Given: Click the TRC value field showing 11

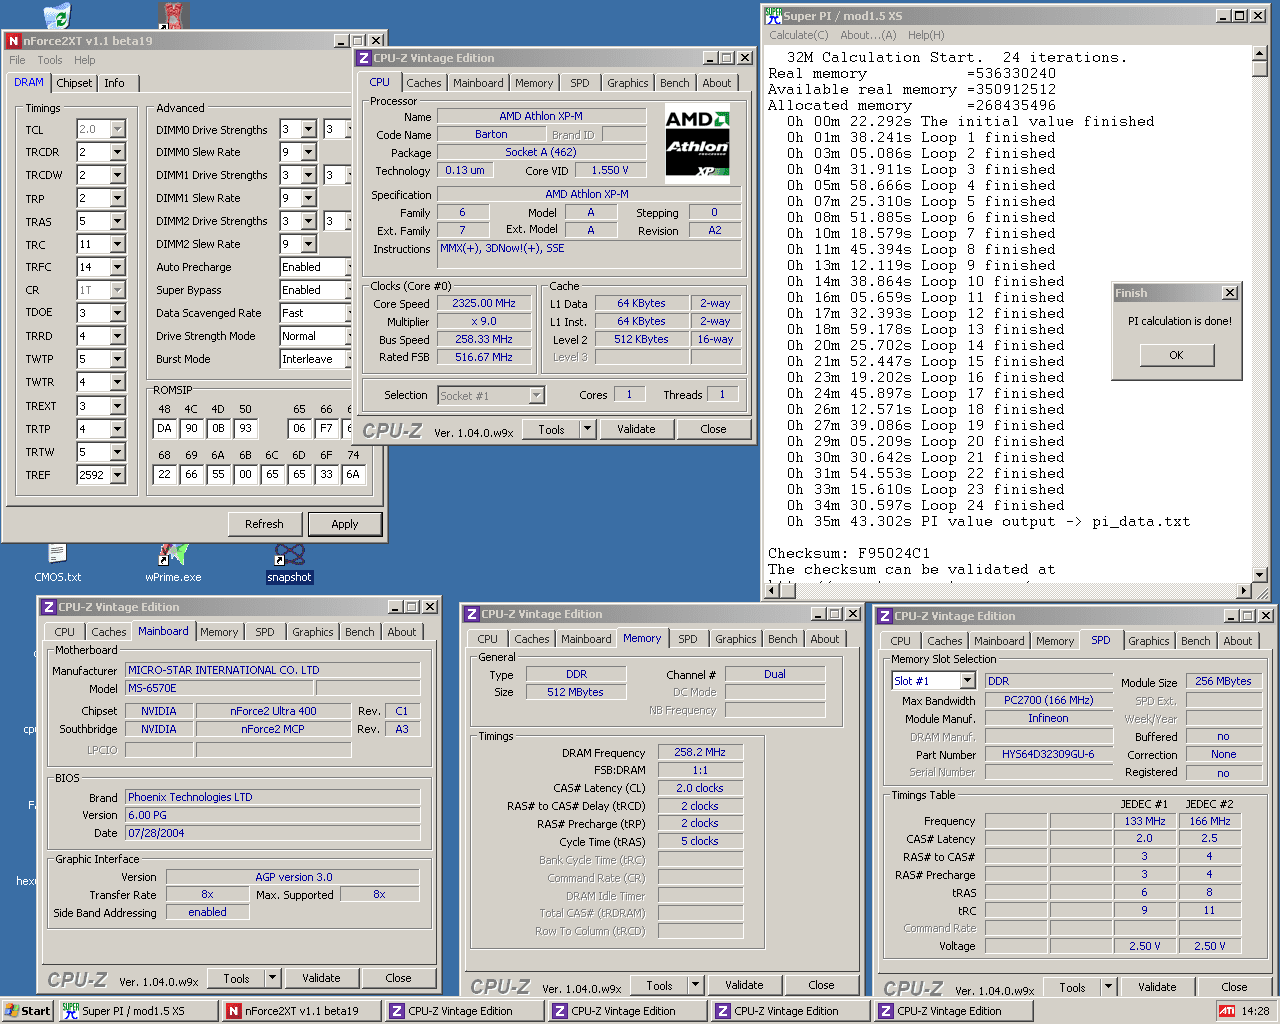Looking at the screenshot, I should [93, 244].
